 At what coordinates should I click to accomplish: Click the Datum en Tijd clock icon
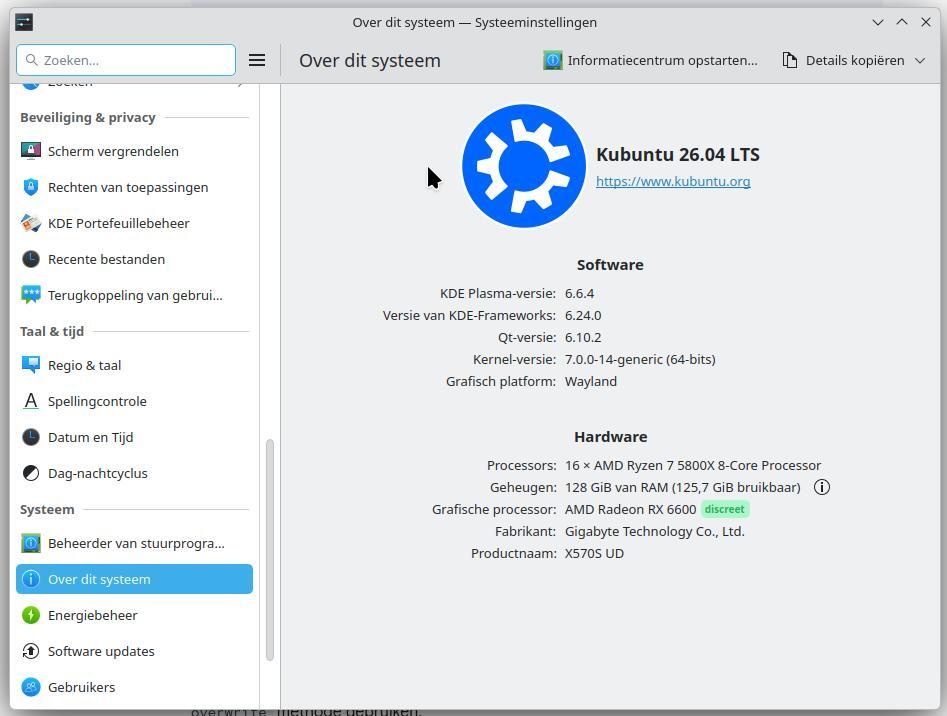(31, 437)
